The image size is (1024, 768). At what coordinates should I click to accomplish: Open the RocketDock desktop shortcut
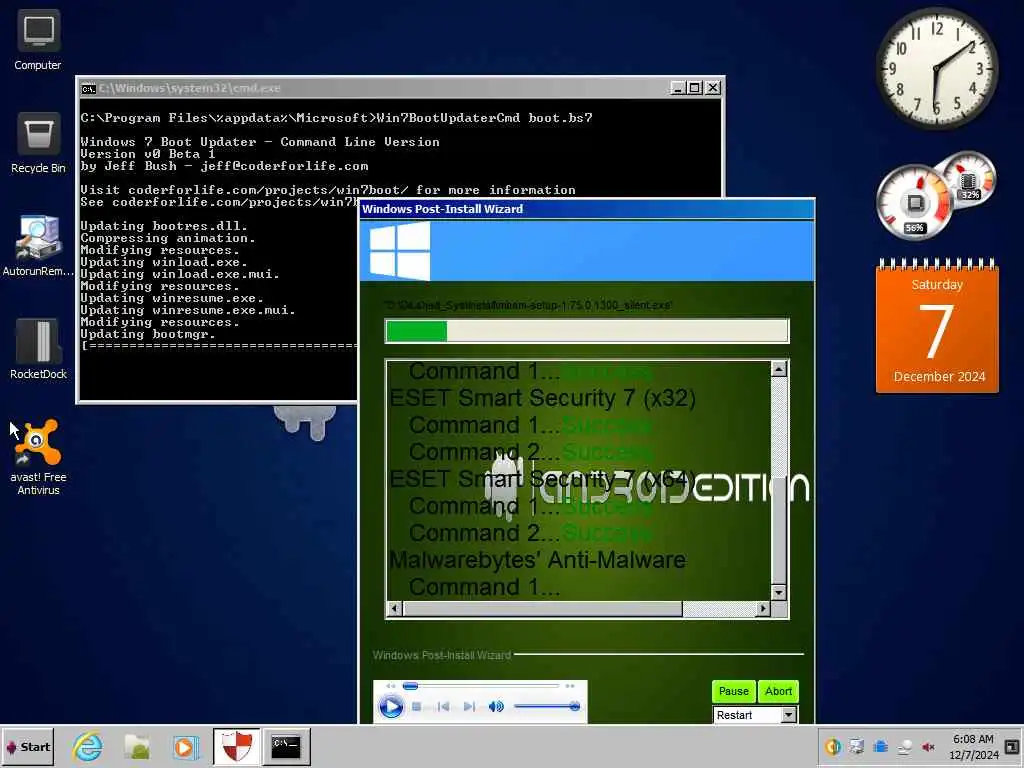[38, 349]
